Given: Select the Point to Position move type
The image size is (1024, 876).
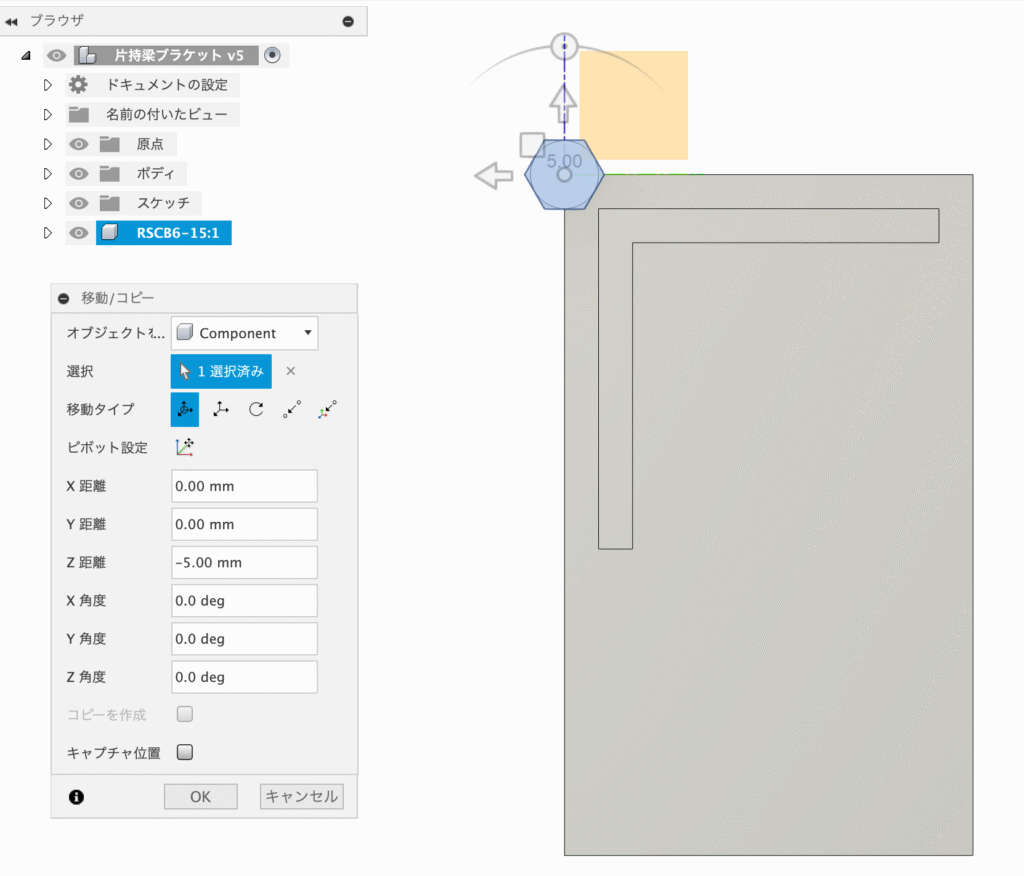Looking at the screenshot, I should [x=327, y=409].
